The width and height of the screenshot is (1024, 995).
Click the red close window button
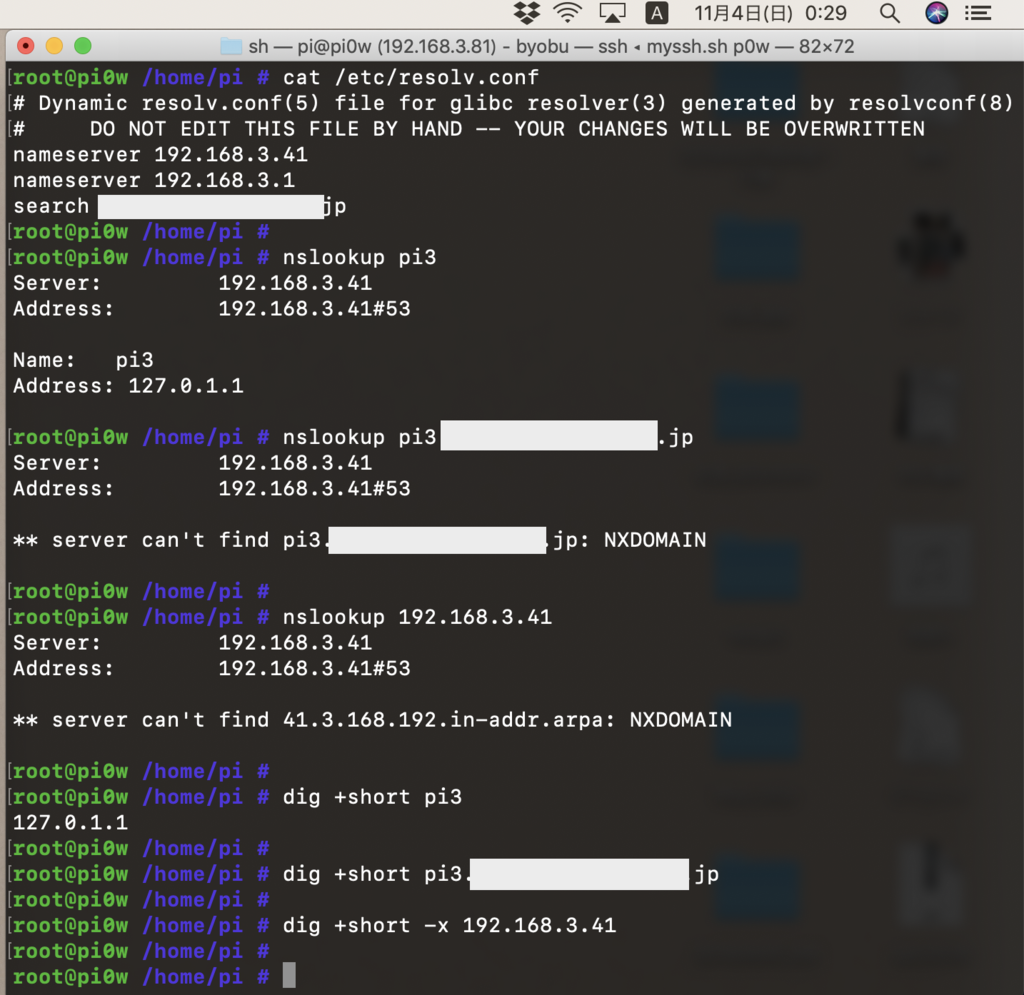[25, 46]
